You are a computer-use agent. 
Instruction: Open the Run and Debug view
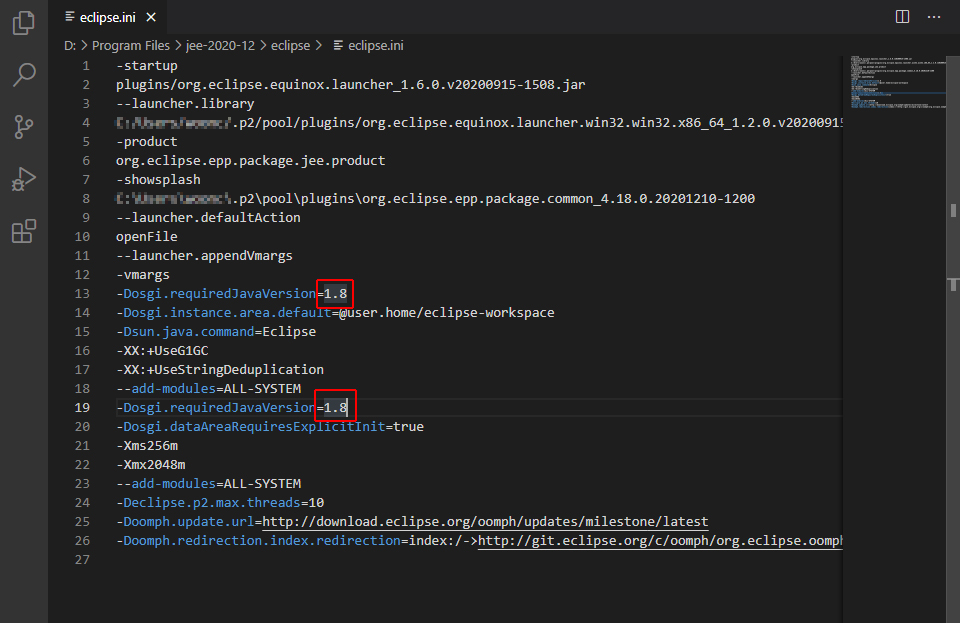click(x=24, y=179)
